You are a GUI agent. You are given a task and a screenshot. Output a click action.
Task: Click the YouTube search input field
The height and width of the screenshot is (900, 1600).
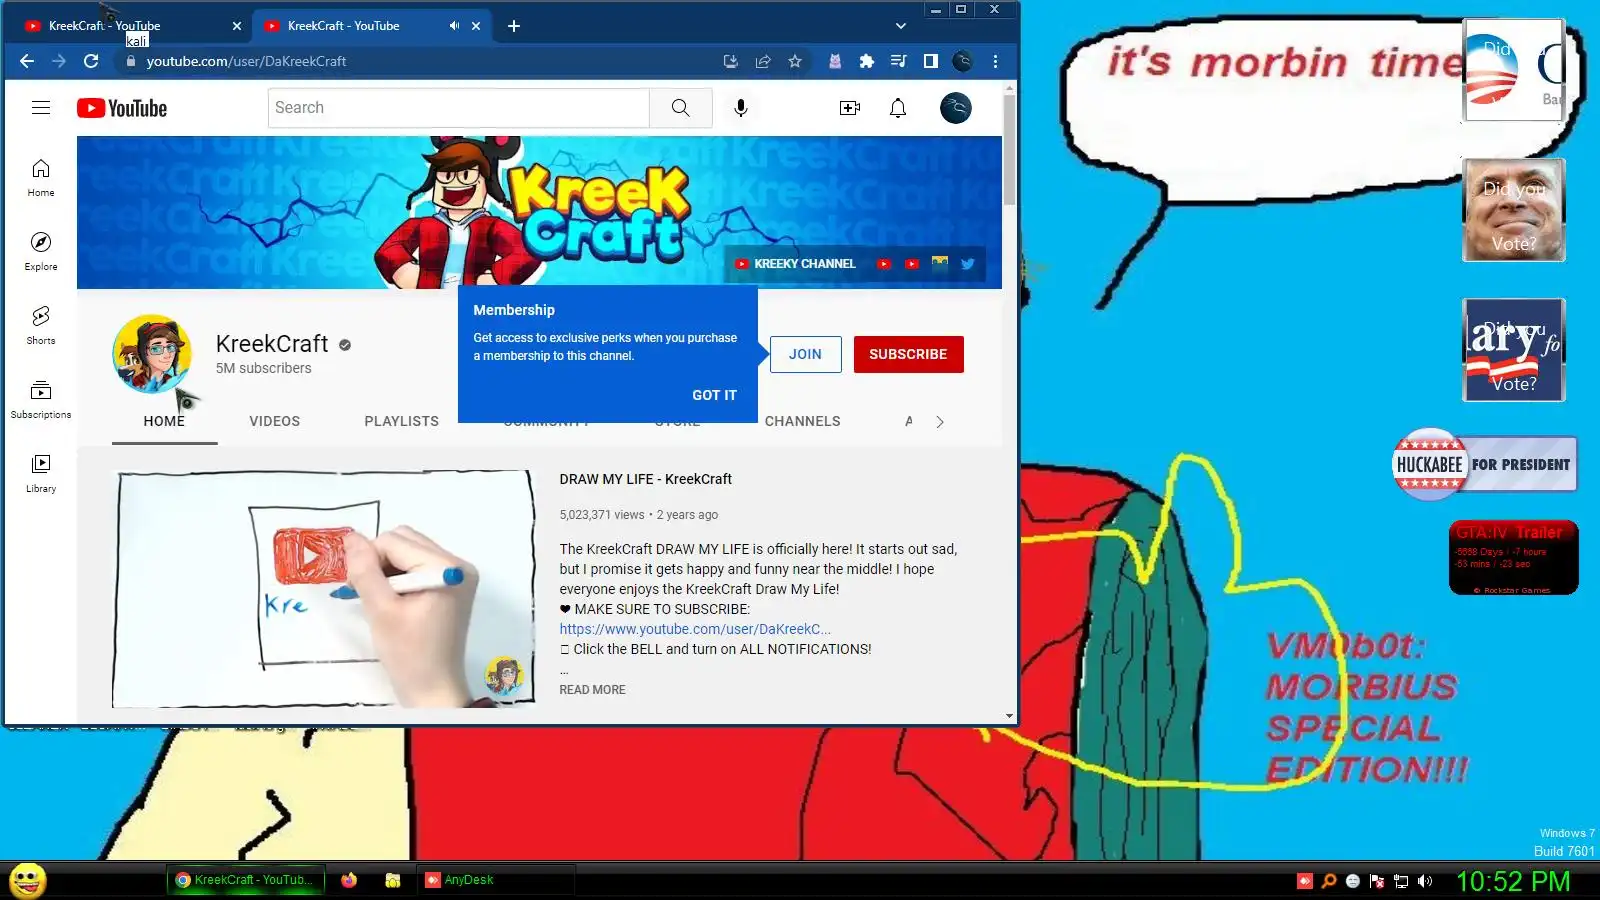[x=458, y=108]
